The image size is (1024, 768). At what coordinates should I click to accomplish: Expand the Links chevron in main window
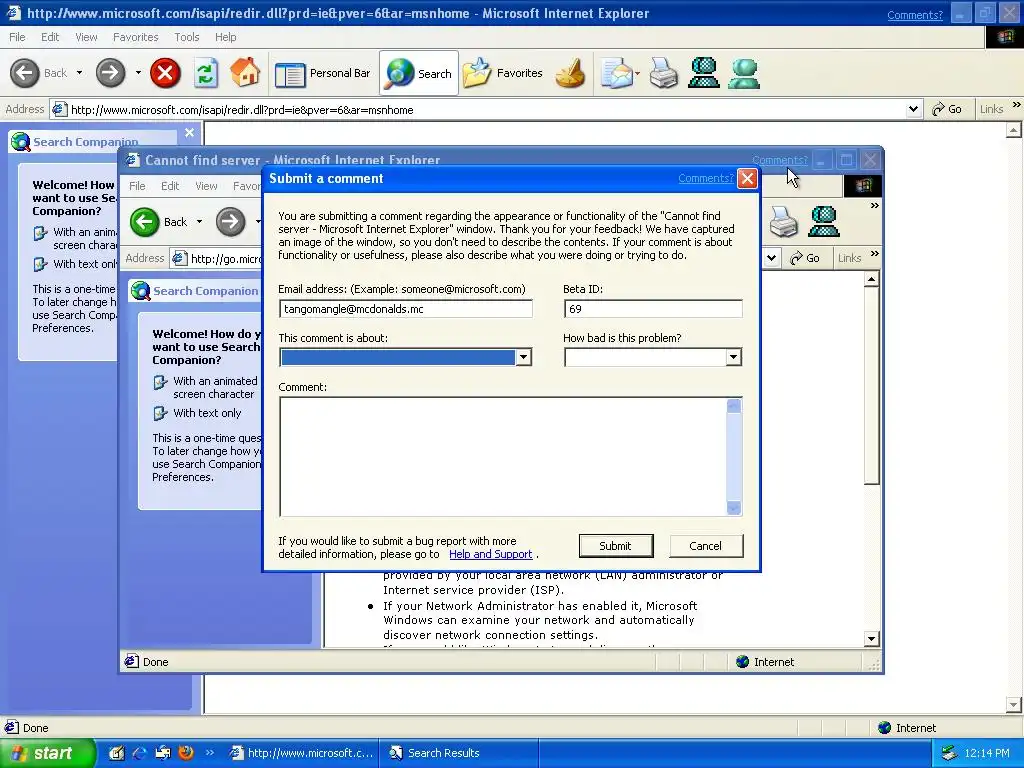tap(1017, 104)
